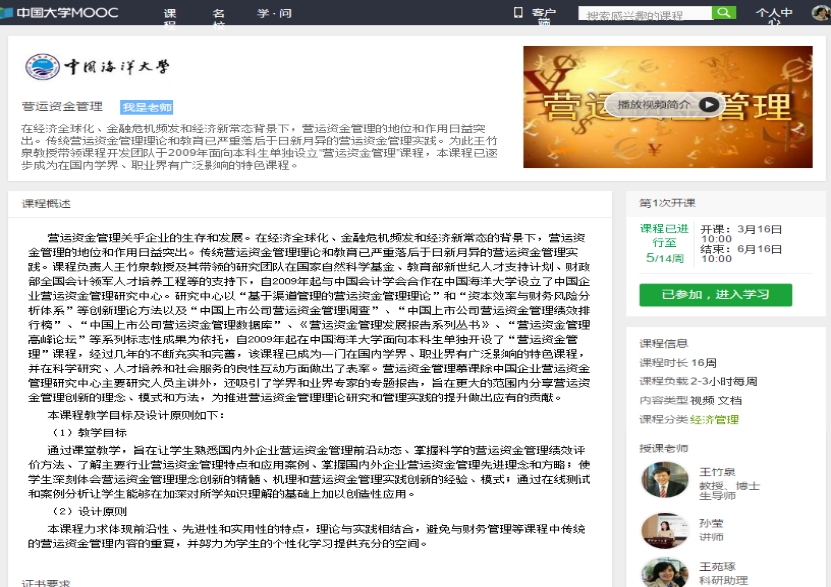Click the 我是老师 badge
The width and height of the screenshot is (831, 587).
click(x=147, y=107)
